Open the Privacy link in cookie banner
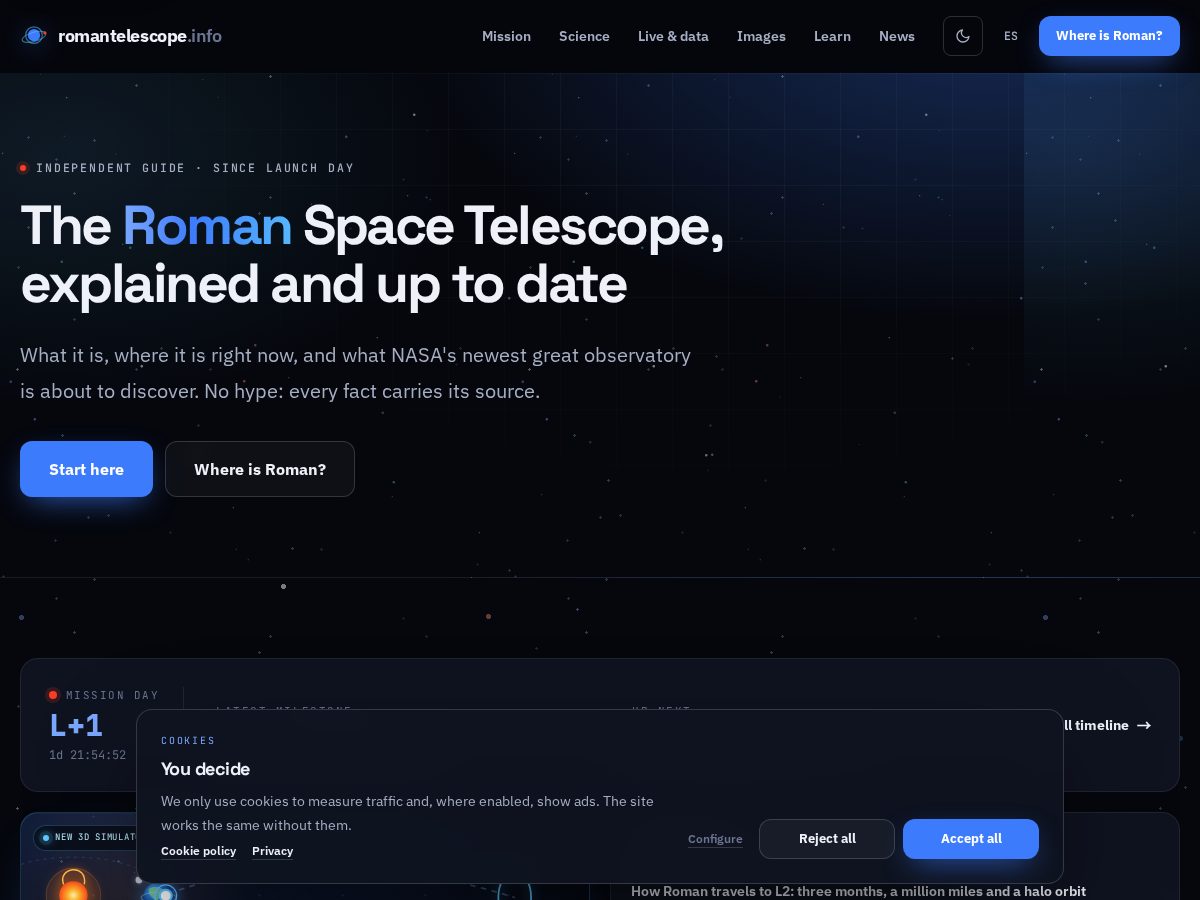The image size is (1200, 900). point(272,851)
